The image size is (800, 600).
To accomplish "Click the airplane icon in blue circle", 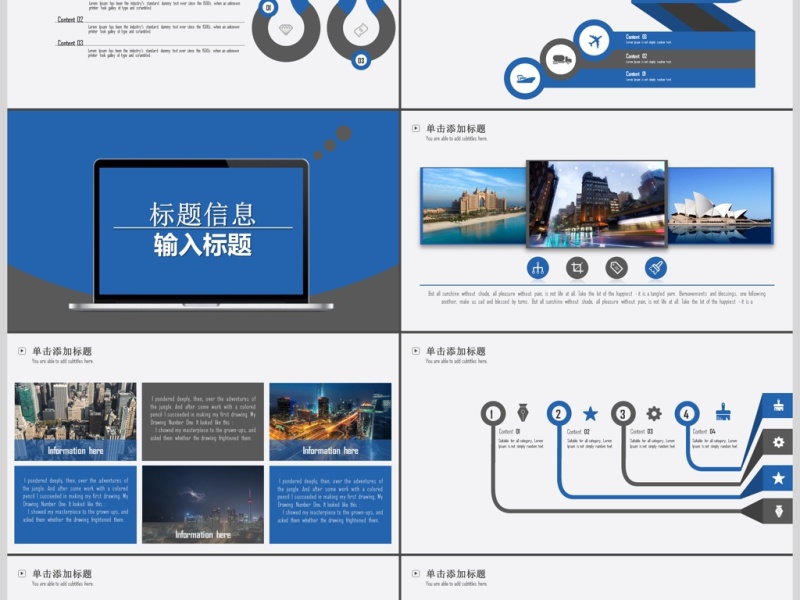I will 596,42.
